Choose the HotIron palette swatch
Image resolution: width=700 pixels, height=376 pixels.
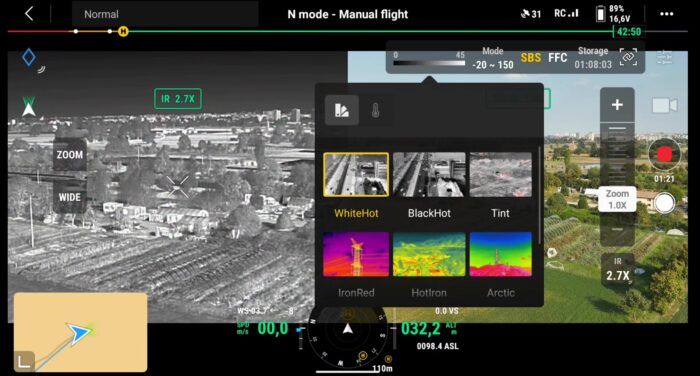click(x=429, y=254)
